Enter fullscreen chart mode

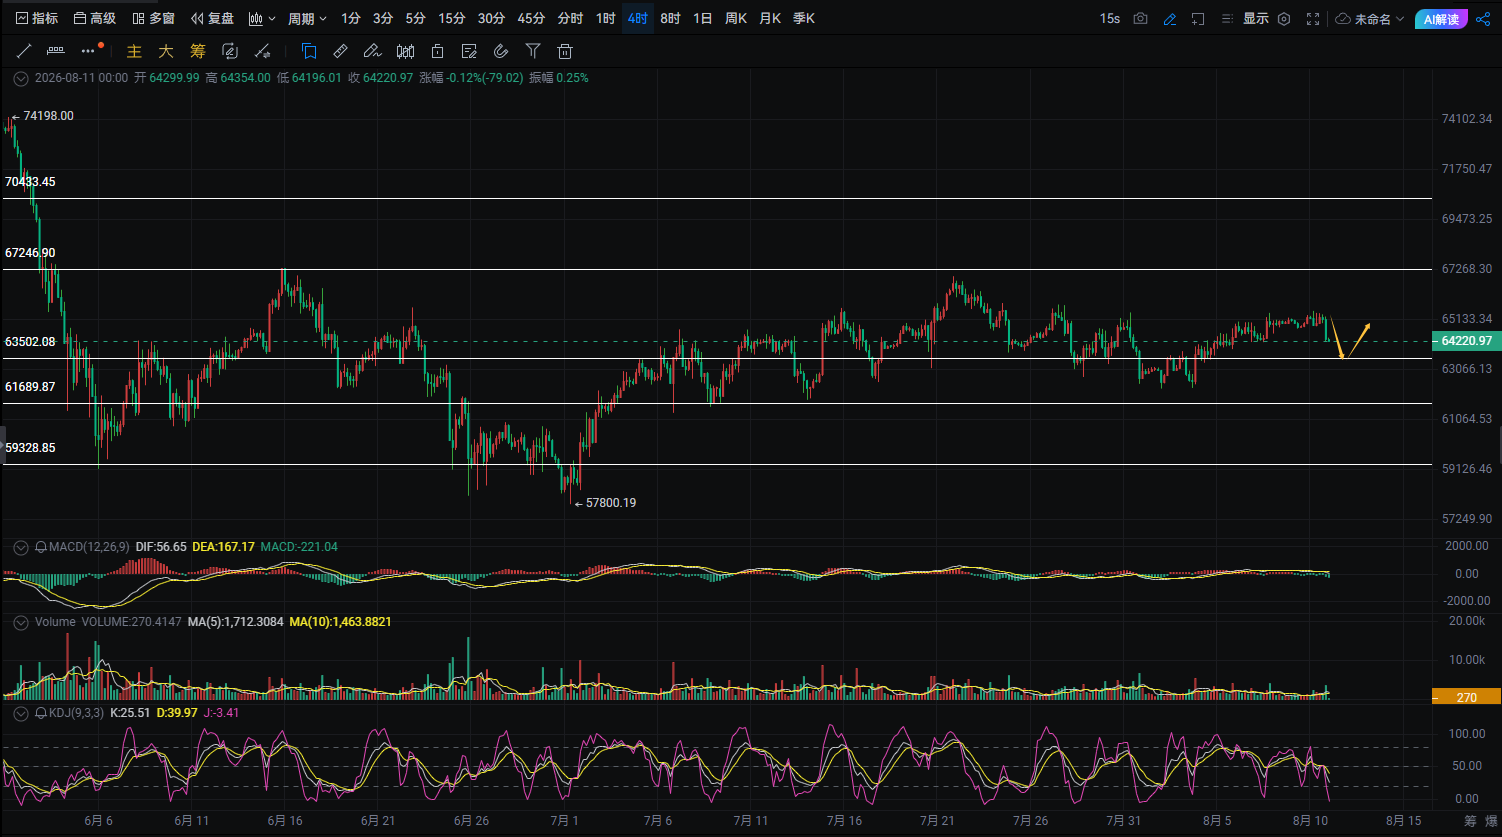pos(1313,18)
